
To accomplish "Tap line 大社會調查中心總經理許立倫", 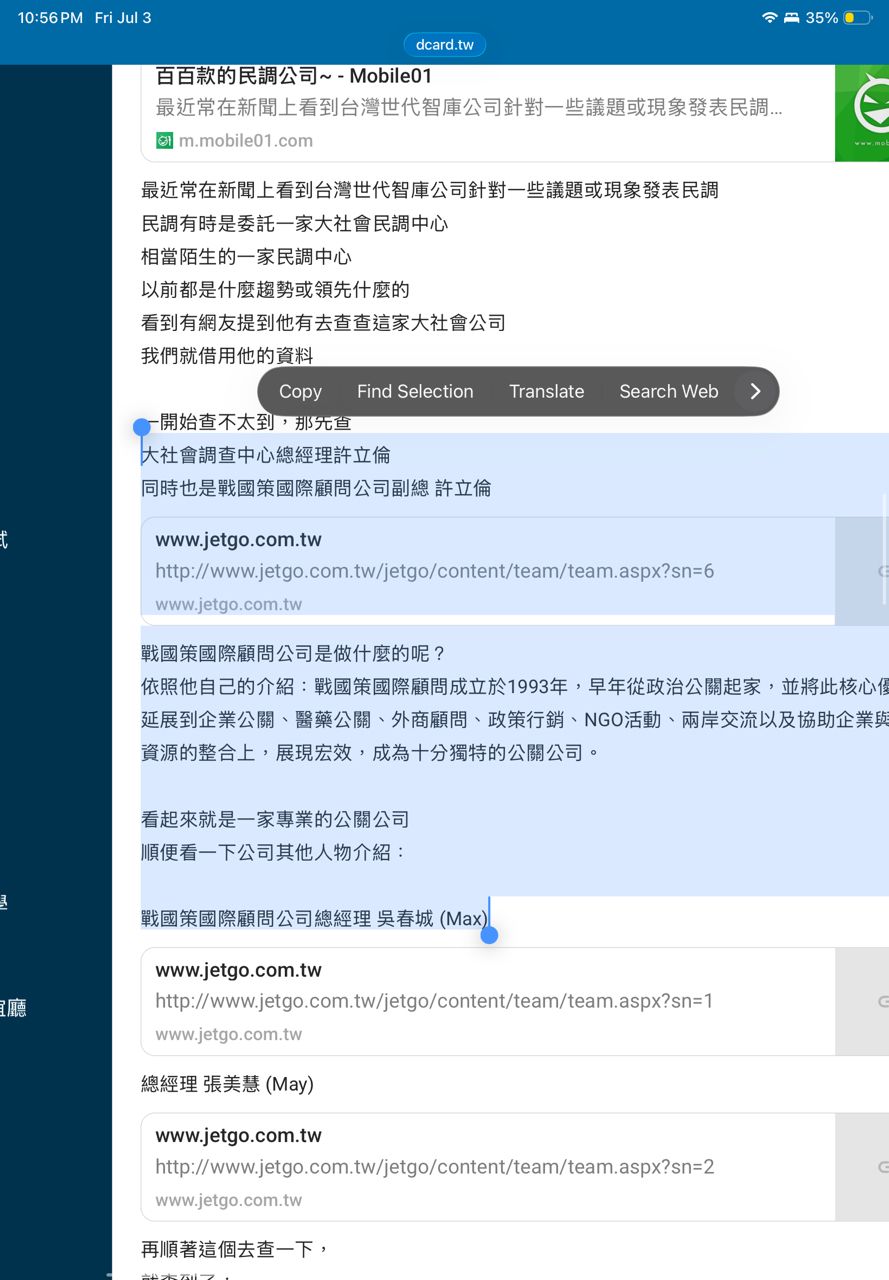I will (x=266, y=455).
